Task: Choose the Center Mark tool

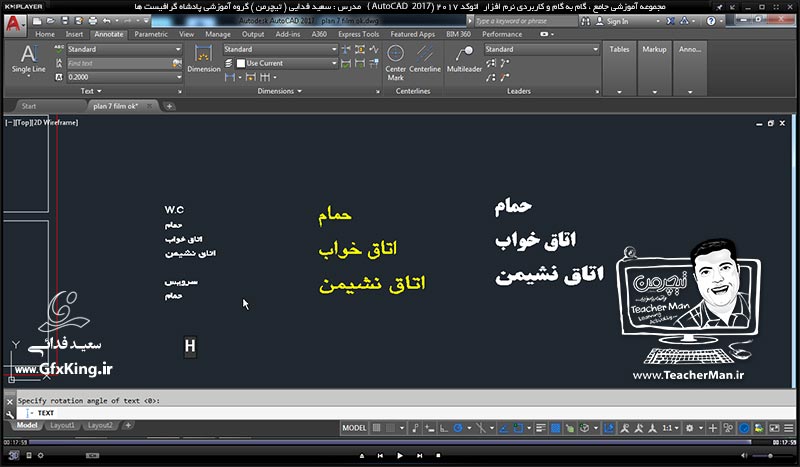Action: [395, 63]
